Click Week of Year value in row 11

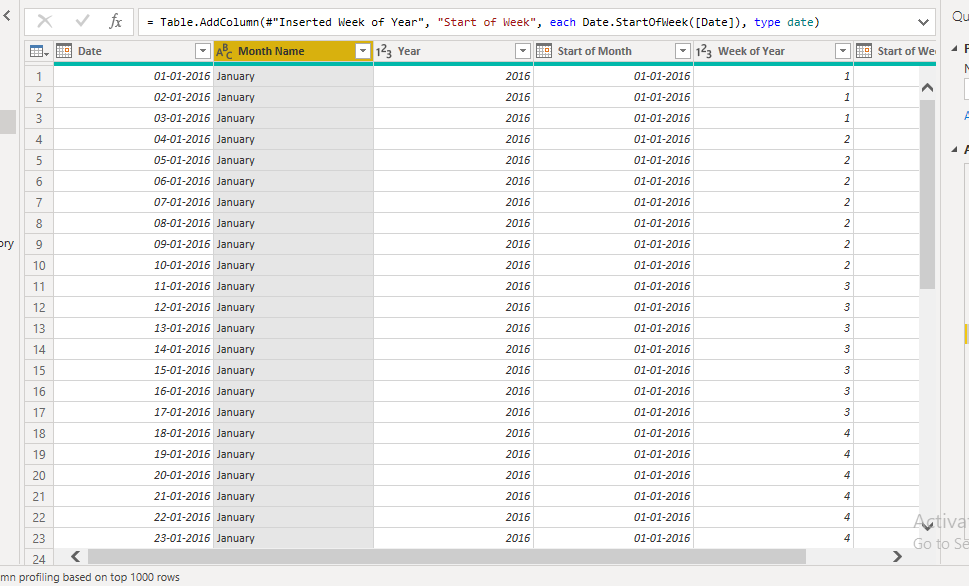[774, 287]
